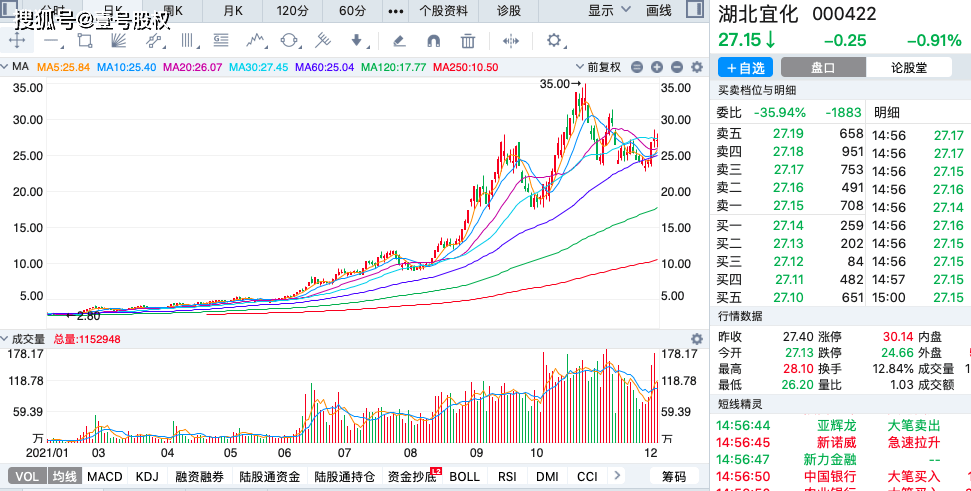The height and width of the screenshot is (491, 971).
Task: Toggle the 均线 indicator button
Action: tap(64, 476)
